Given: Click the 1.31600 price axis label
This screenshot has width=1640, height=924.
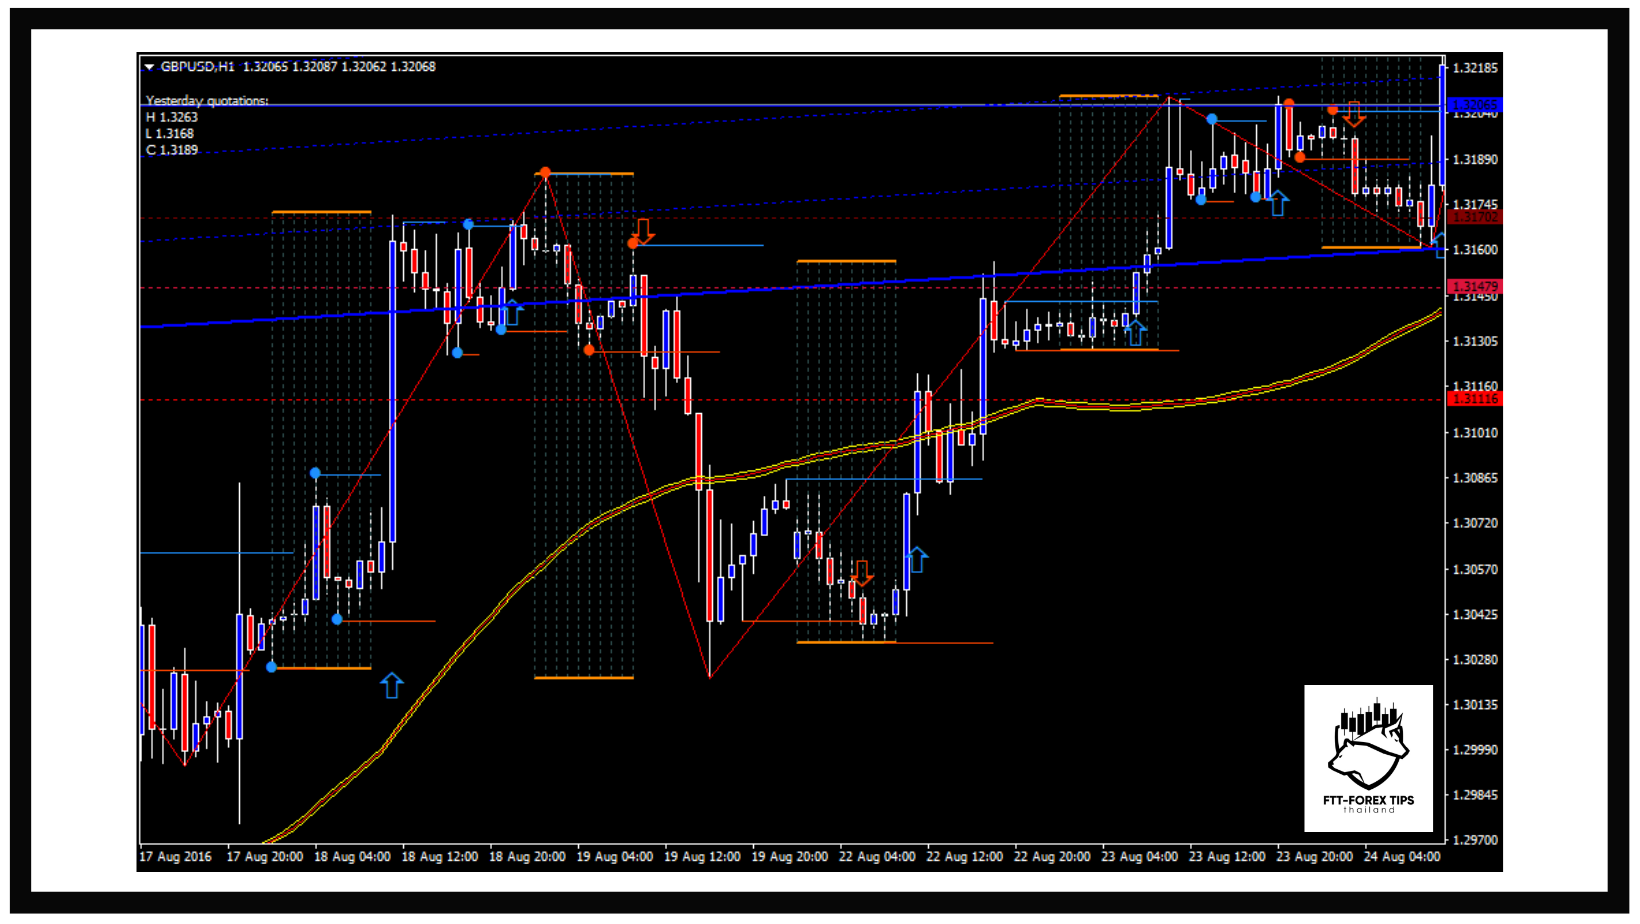Looking at the screenshot, I should pos(1475,250).
